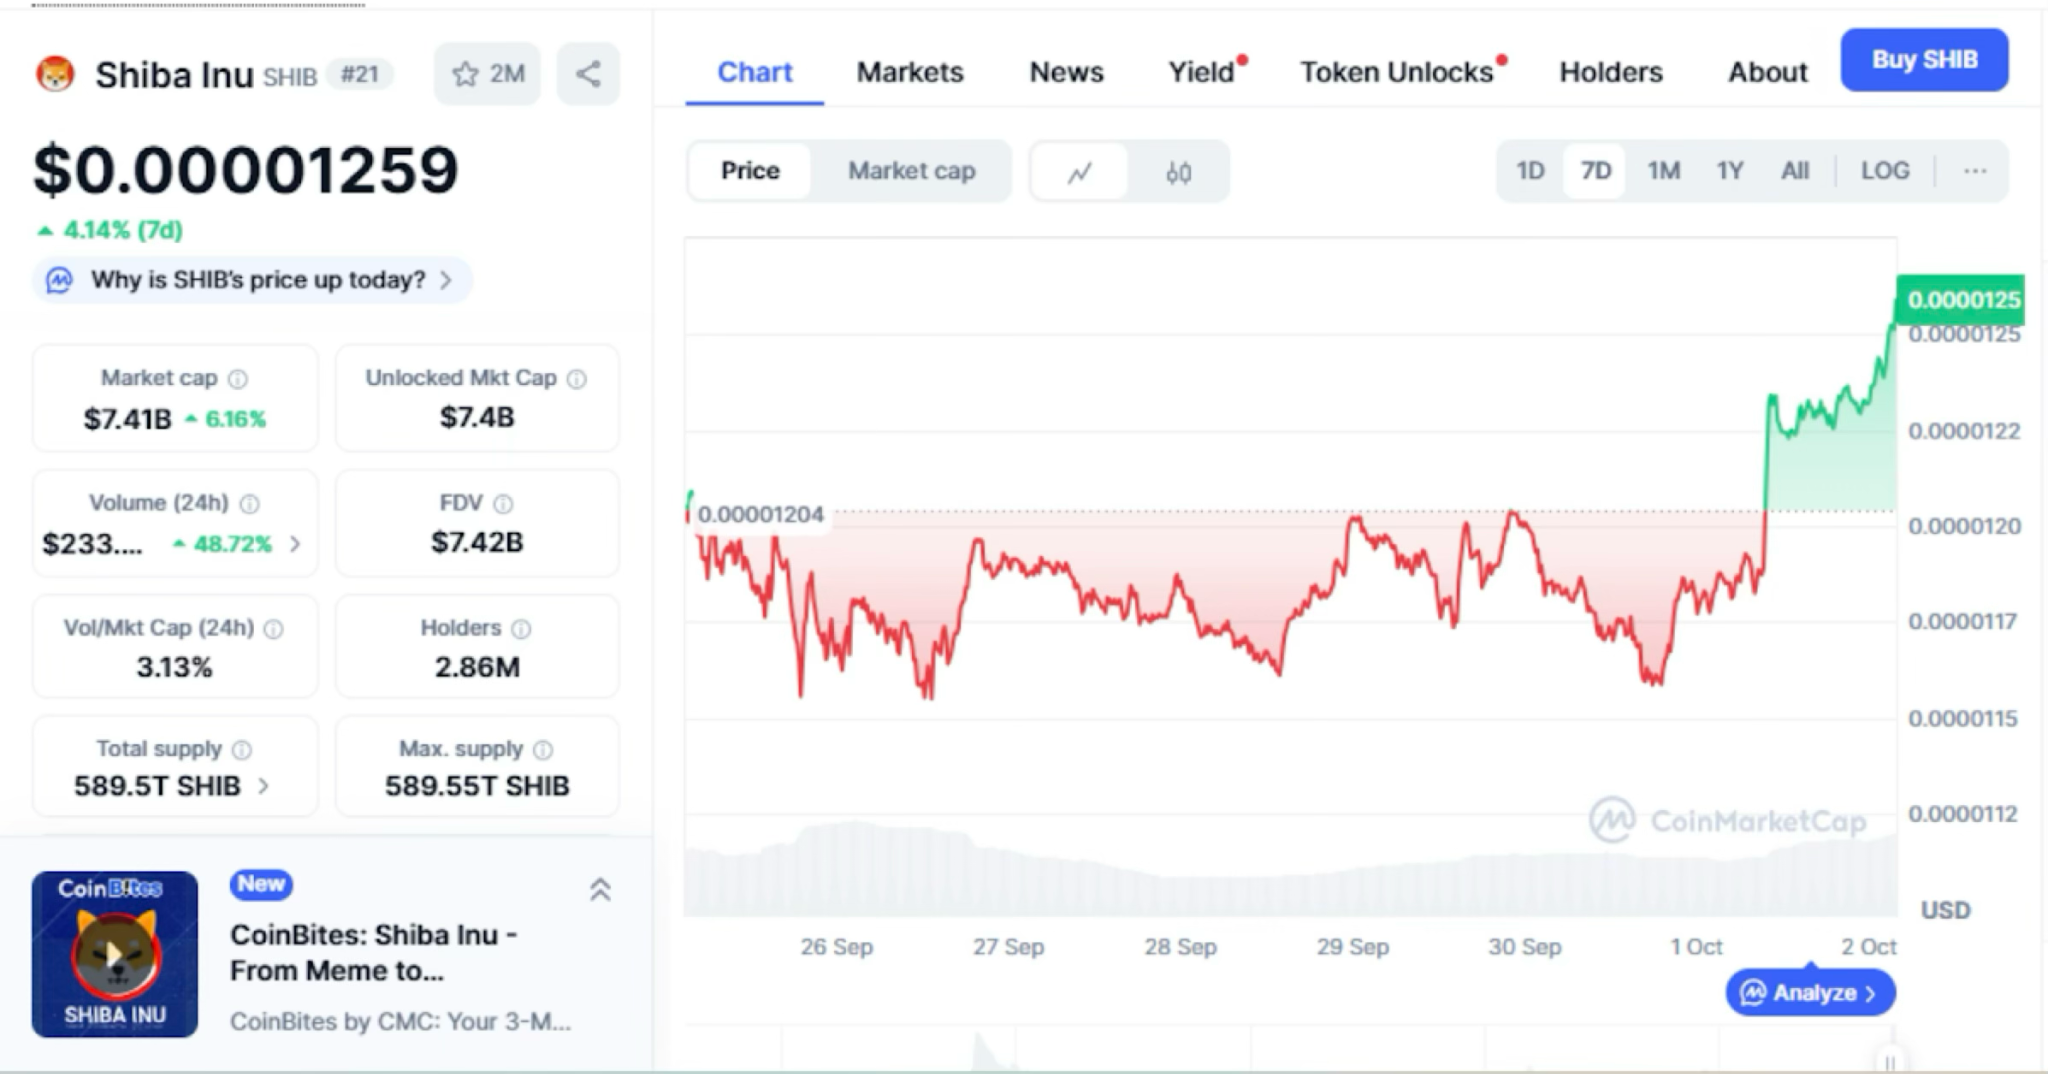
Task: Open the Token Unlocks tab
Action: tap(1396, 72)
